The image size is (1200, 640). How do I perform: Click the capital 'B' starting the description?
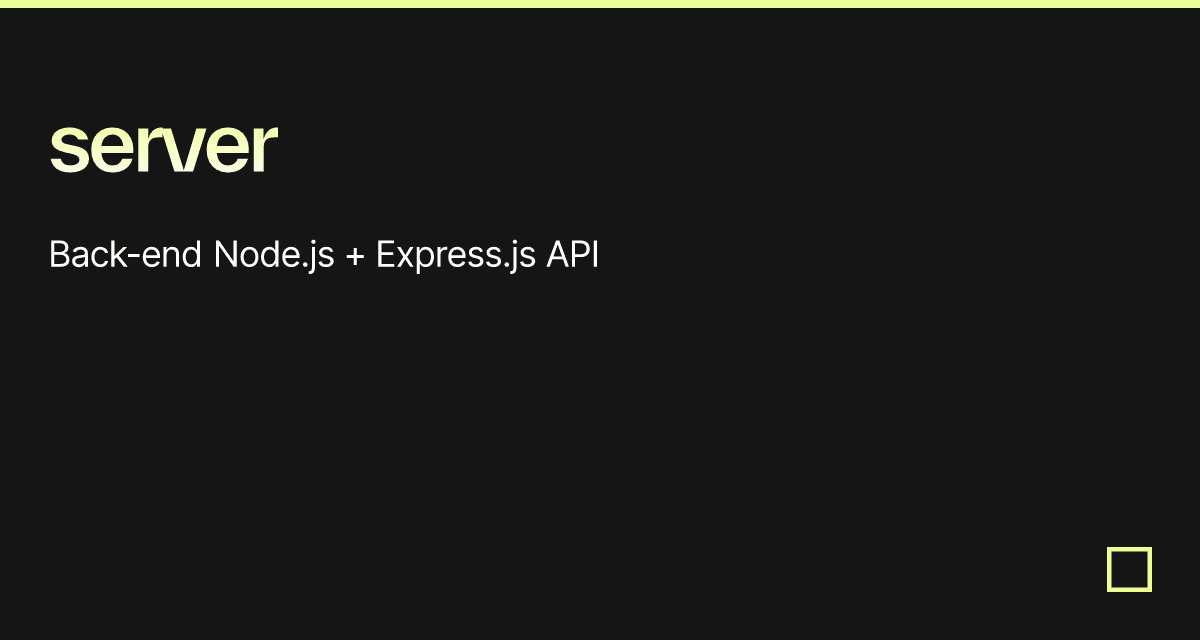tap(60, 256)
